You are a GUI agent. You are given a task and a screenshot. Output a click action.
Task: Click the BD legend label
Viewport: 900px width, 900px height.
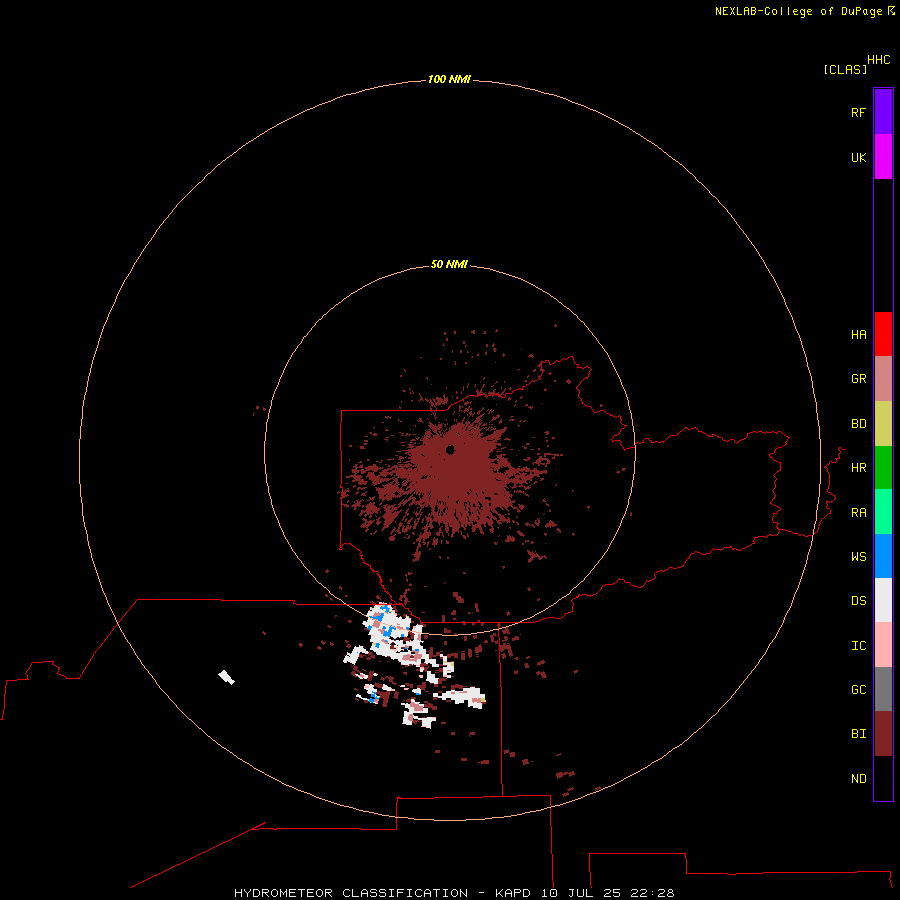(x=858, y=424)
